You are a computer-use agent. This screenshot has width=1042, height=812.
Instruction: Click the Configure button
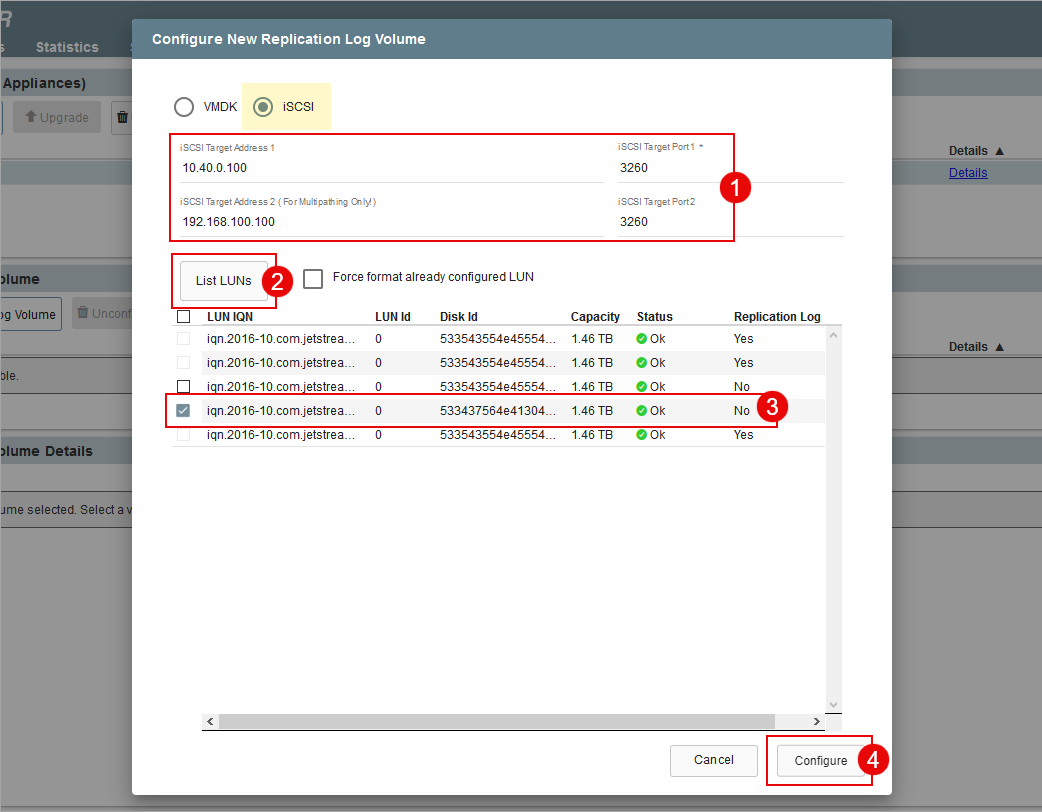click(820, 761)
